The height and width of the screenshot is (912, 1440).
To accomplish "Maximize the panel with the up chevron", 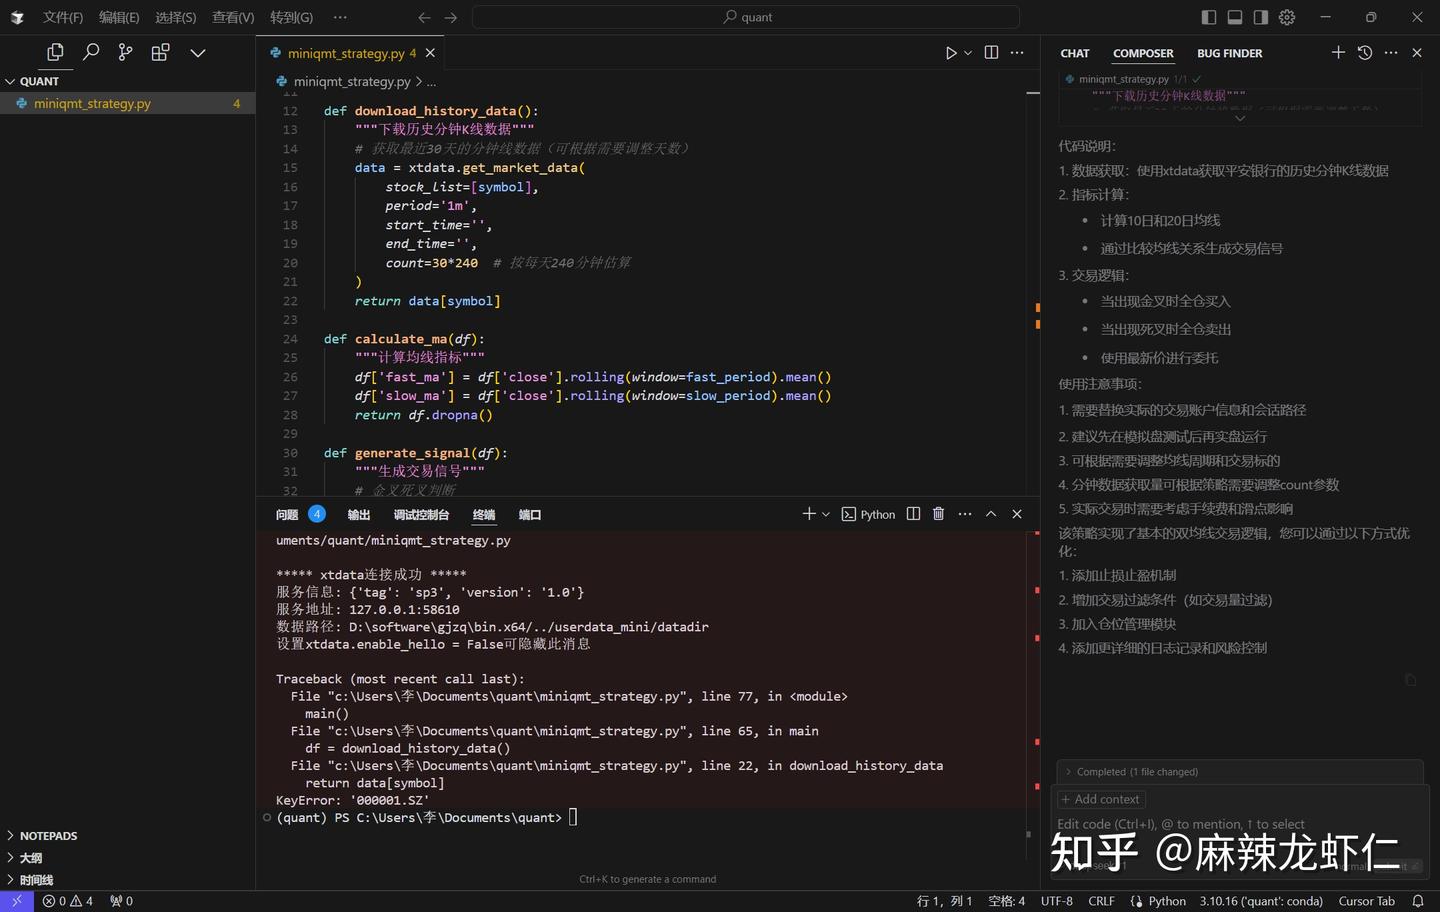I will pos(991,514).
